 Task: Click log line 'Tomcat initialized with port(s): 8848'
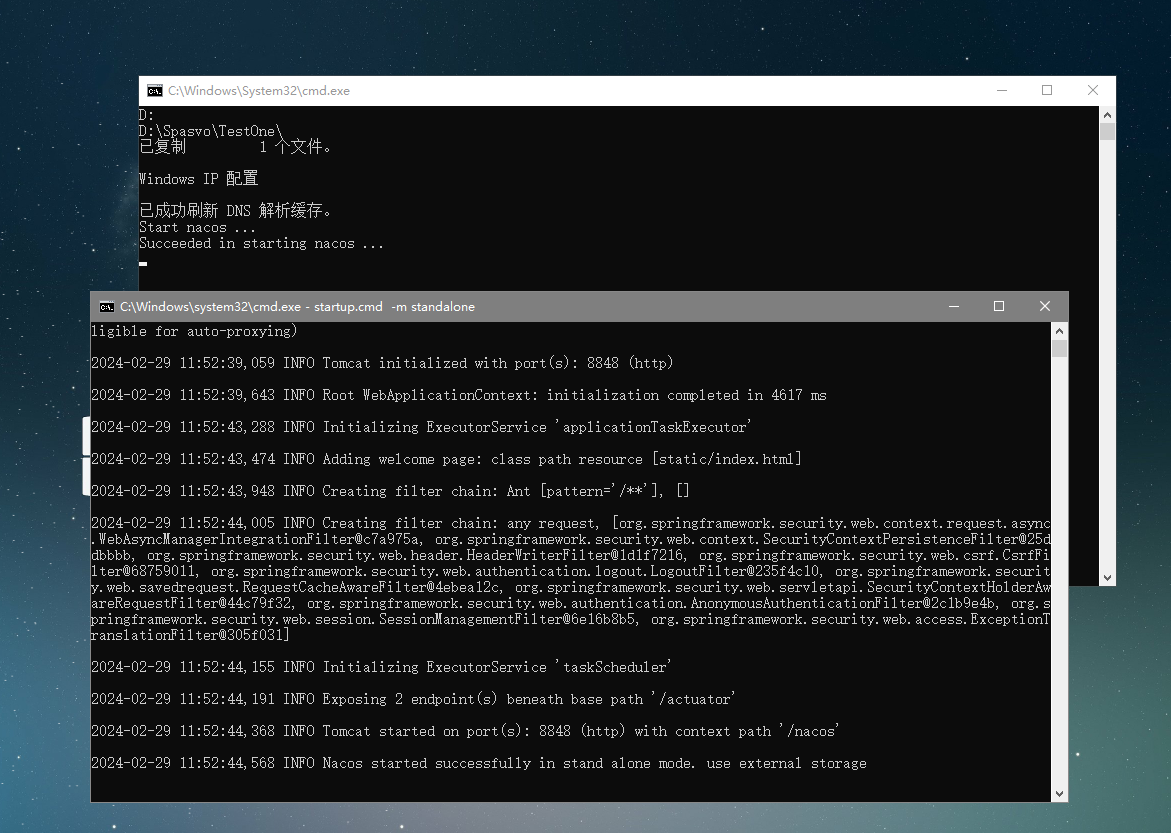(x=382, y=363)
